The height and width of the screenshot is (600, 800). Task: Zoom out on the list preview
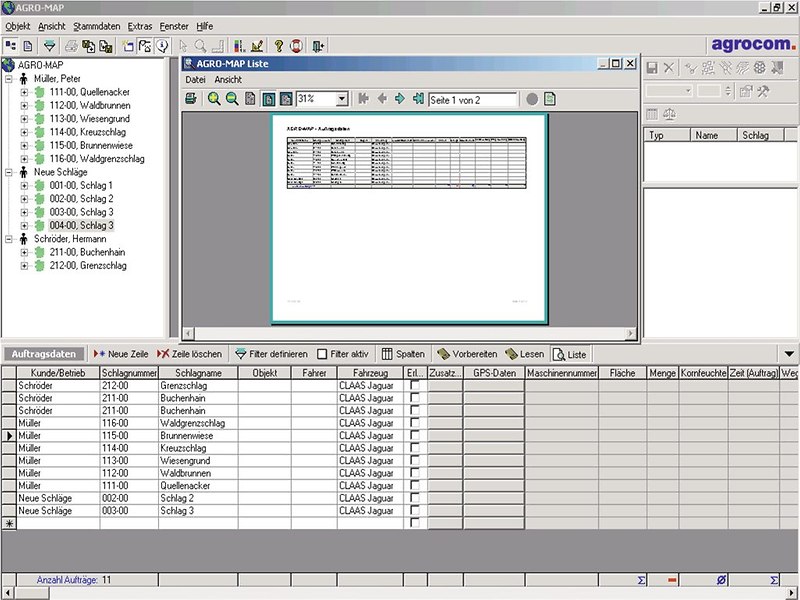232,99
